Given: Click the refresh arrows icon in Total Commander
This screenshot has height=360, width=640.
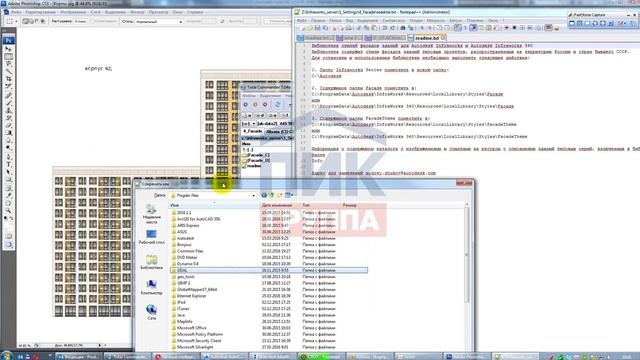Looking at the screenshot, I should (x=278, y=104).
